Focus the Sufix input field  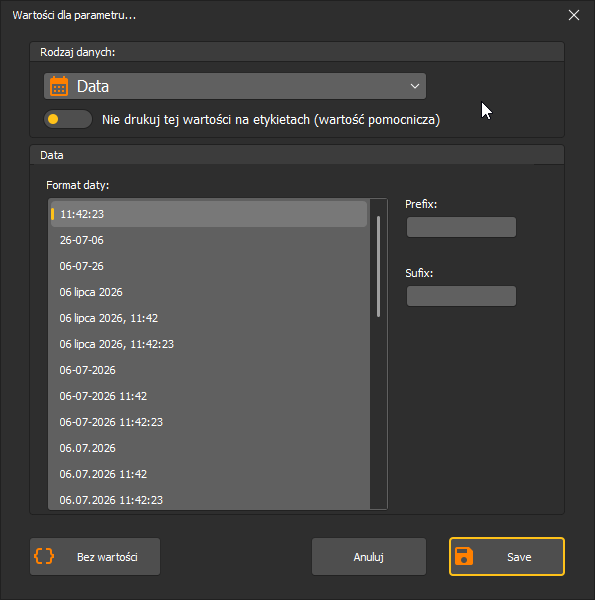[461, 296]
